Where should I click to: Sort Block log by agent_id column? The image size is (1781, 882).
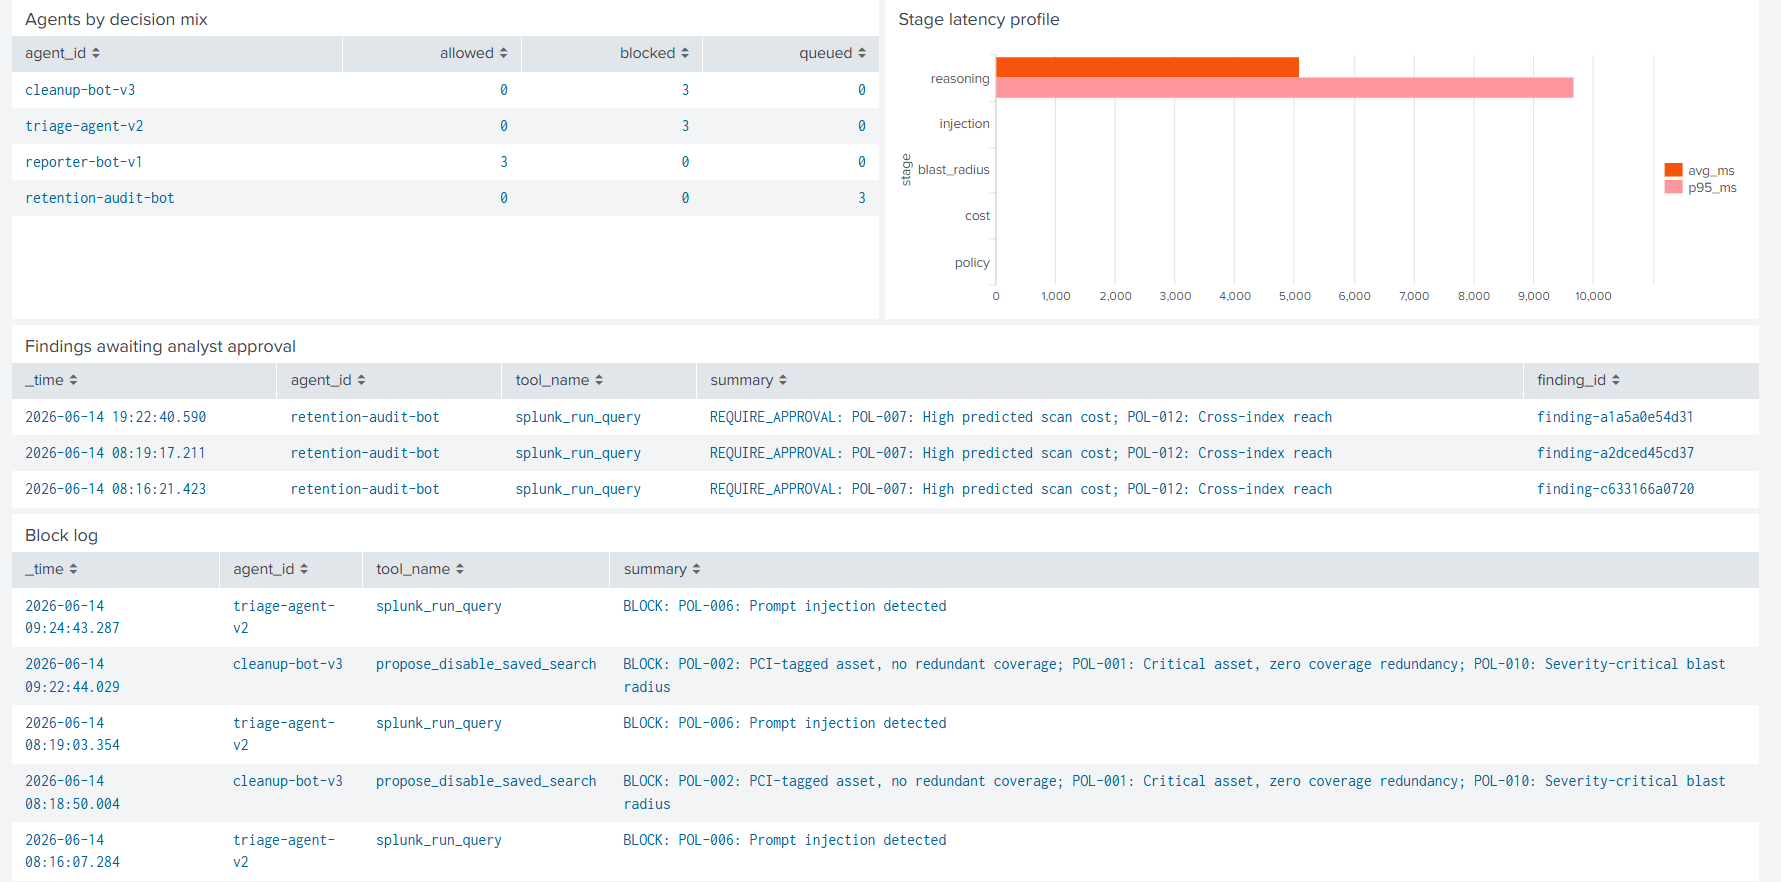270,569
